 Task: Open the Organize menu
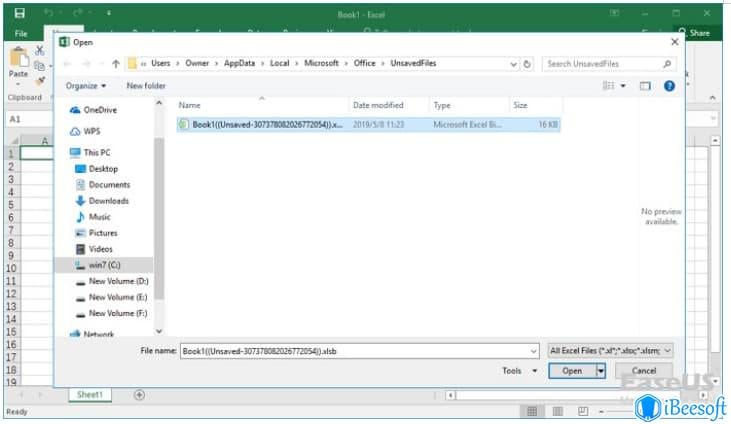coord(86,86)
